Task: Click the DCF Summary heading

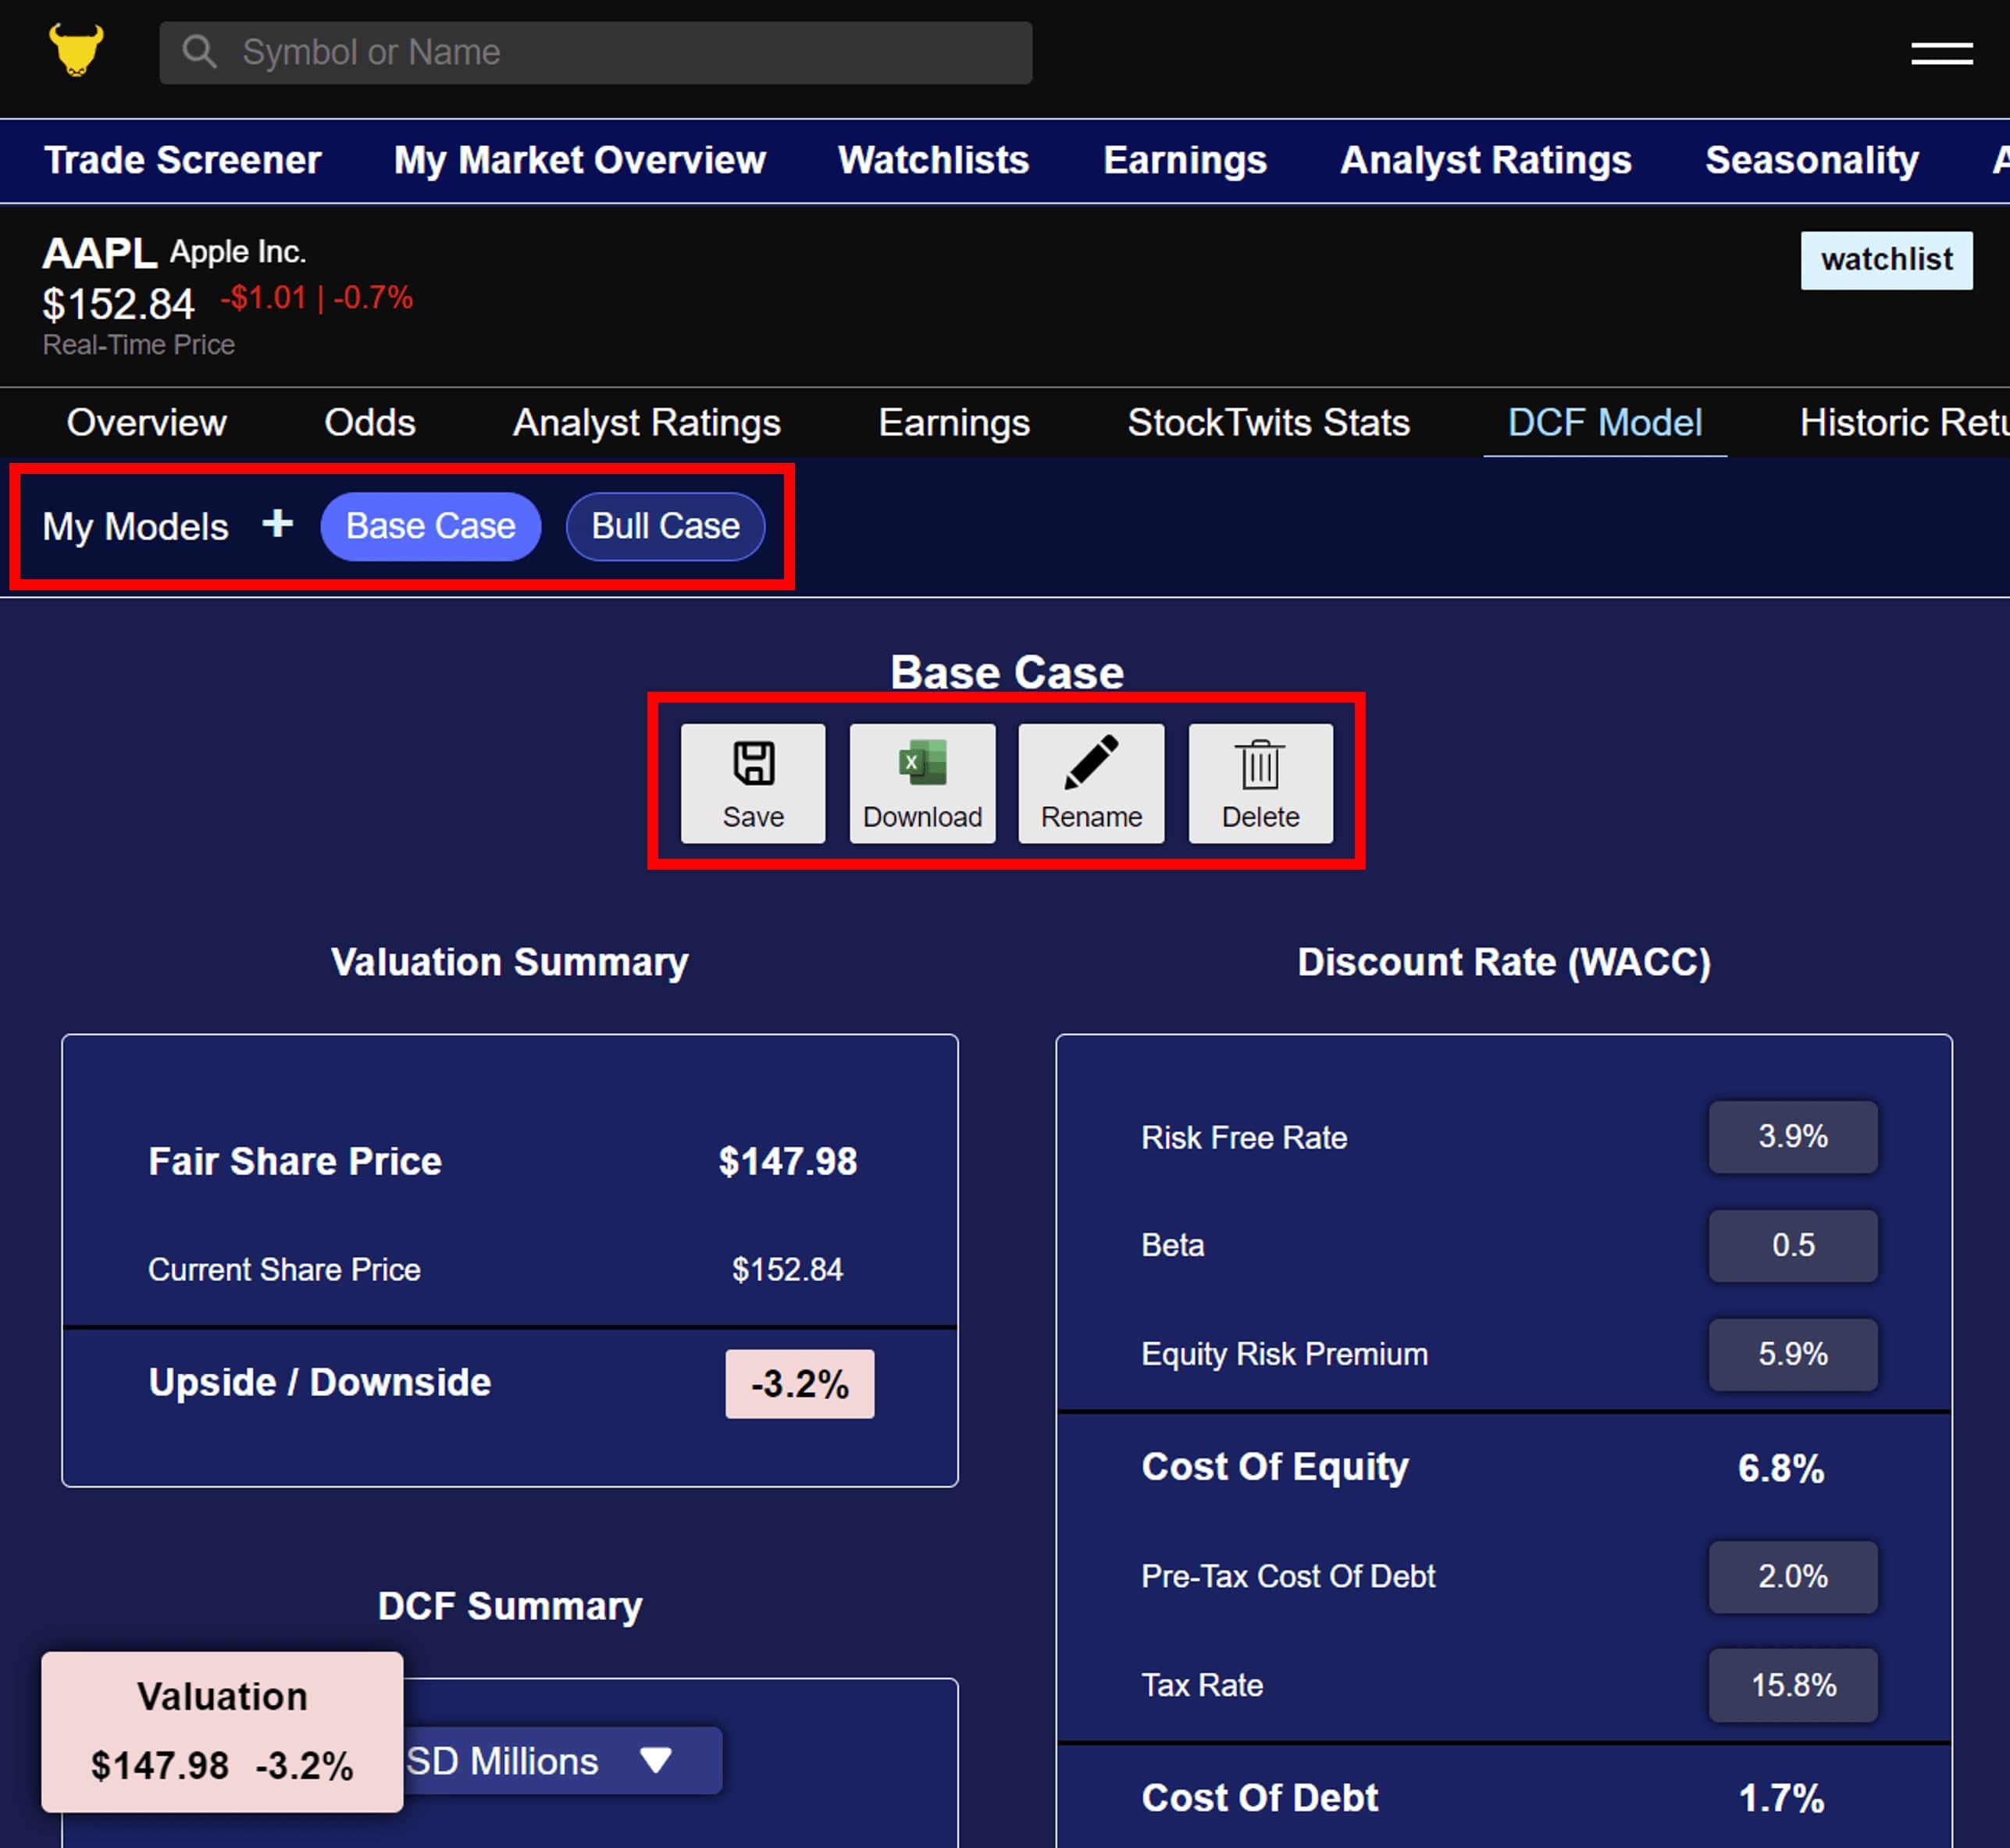Action: [x=510, y=1606]
